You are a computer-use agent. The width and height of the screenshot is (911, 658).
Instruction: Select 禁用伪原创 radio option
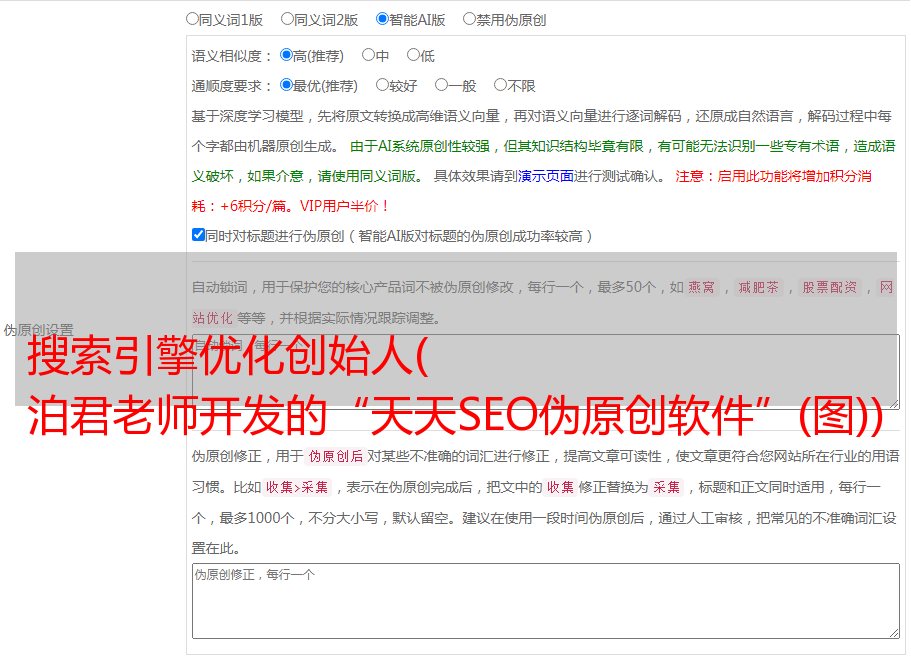coord(469,19)
